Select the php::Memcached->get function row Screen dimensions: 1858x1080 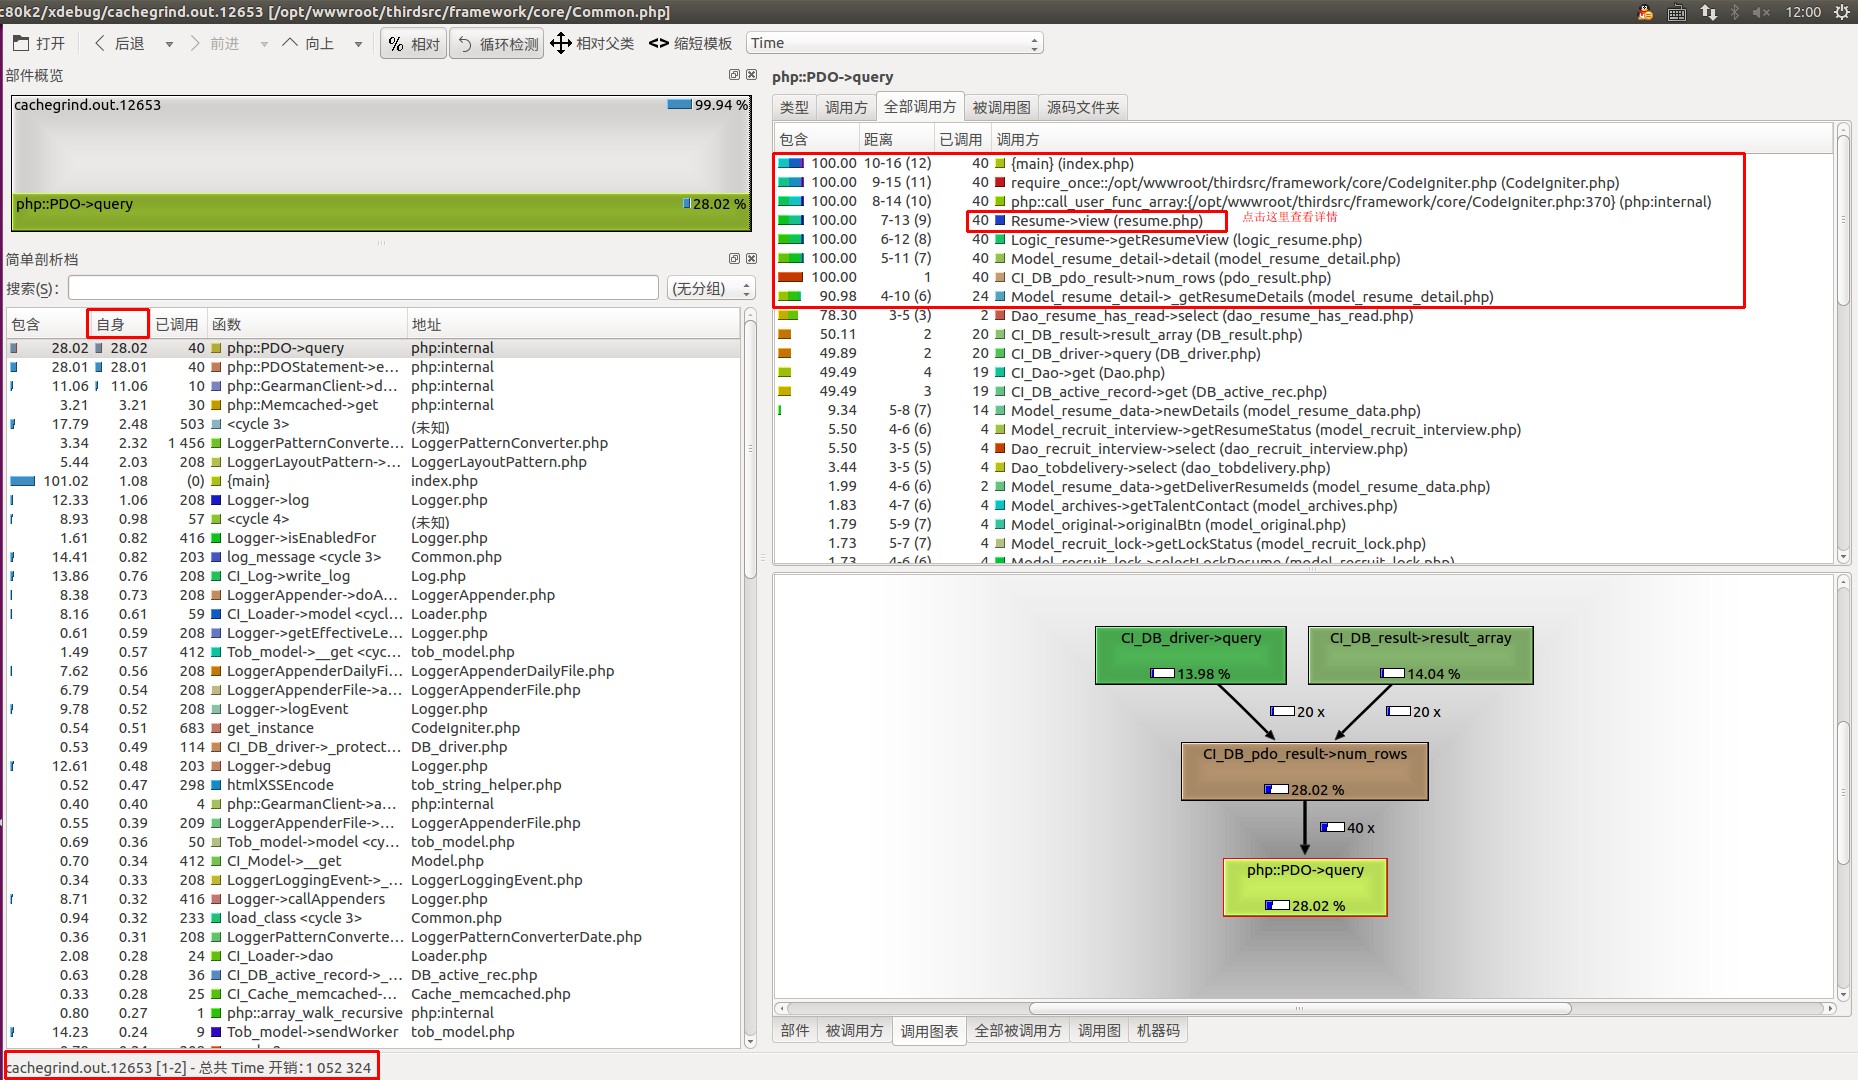(x=374, y=405)
